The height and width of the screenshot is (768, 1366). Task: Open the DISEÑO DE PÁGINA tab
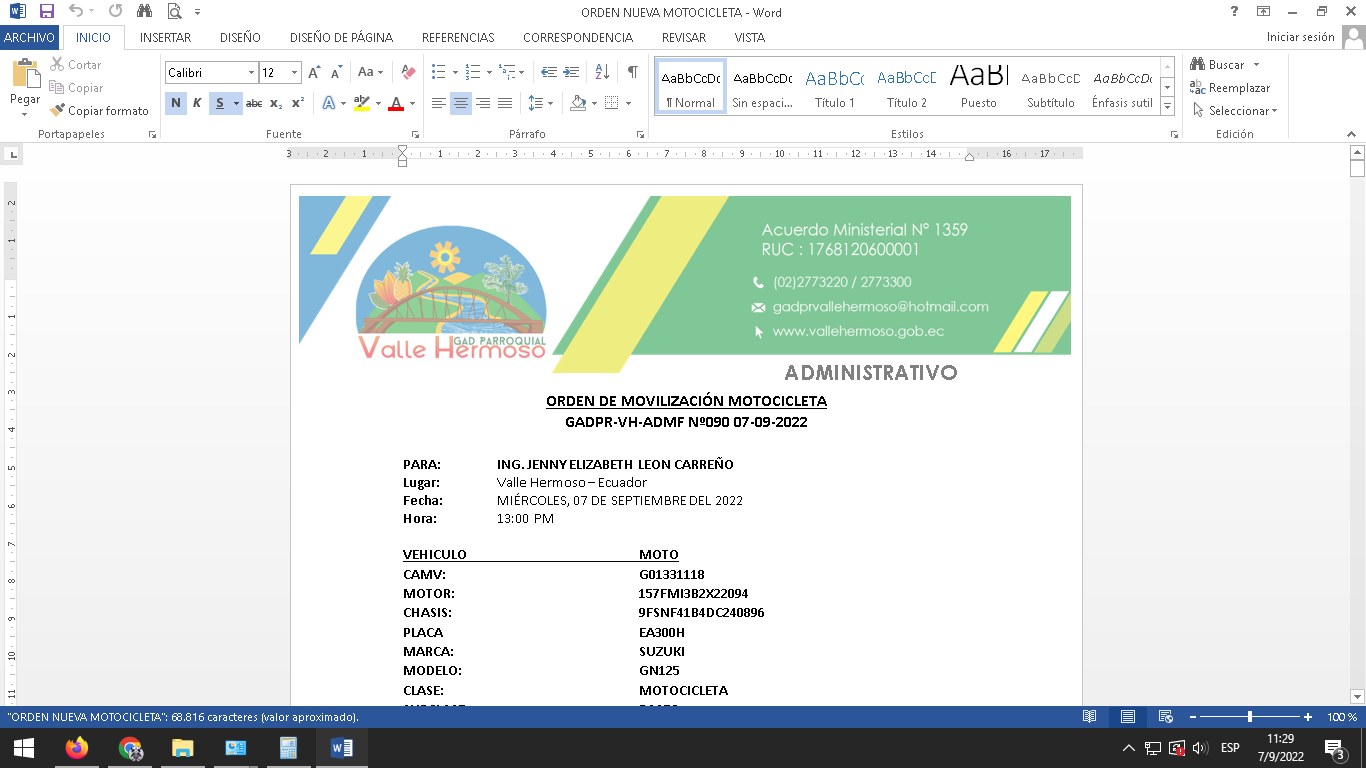coord(341,38)
